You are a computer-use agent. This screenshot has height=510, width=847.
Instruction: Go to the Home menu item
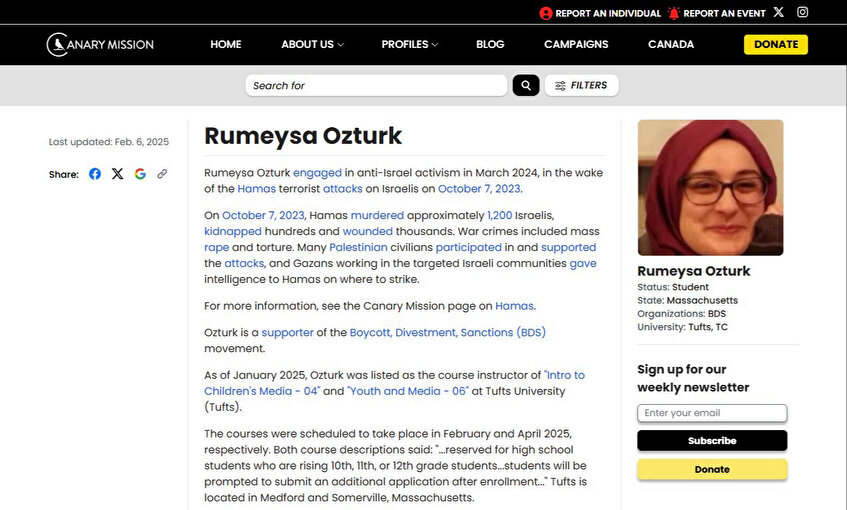[226, 44]
